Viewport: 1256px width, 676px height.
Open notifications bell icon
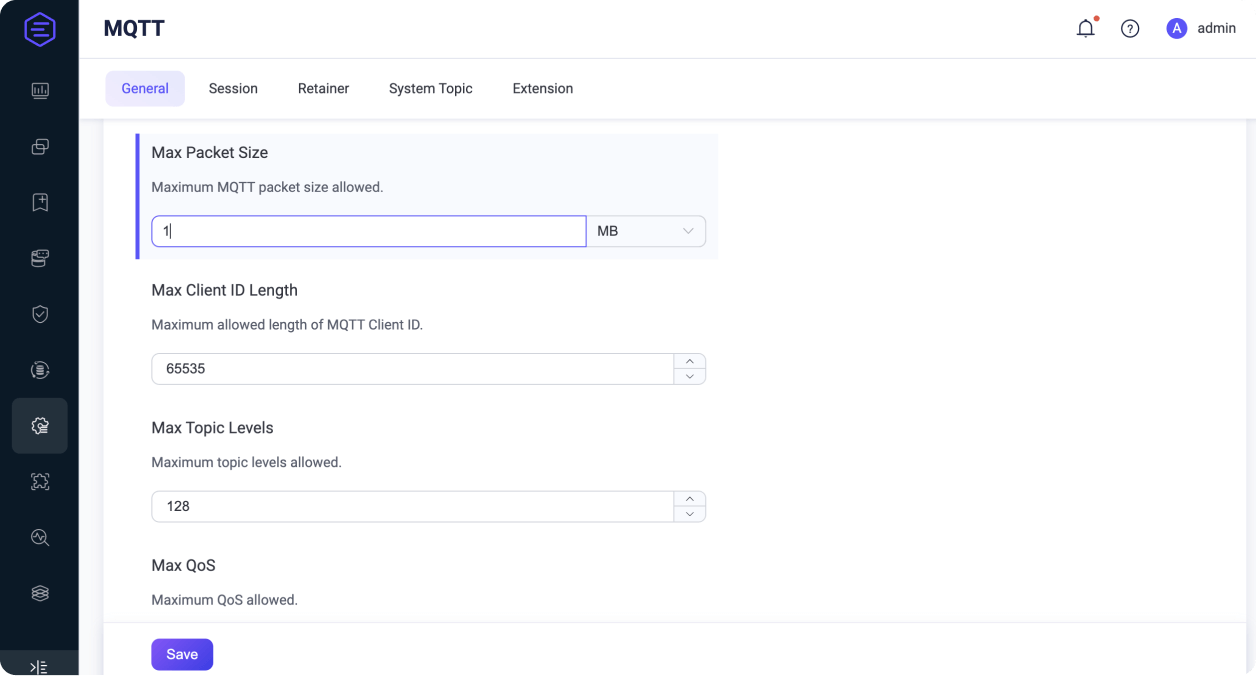click(x=1086, y=29)
